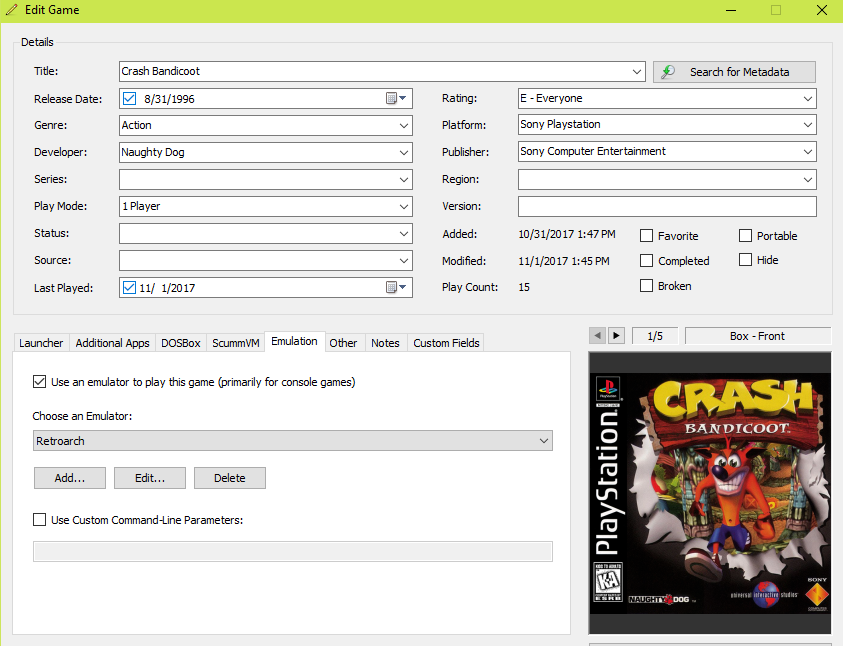This screenshot has width=843, height=646.
Task: Click the 1/5 image counter field
Action: point(655,336)
